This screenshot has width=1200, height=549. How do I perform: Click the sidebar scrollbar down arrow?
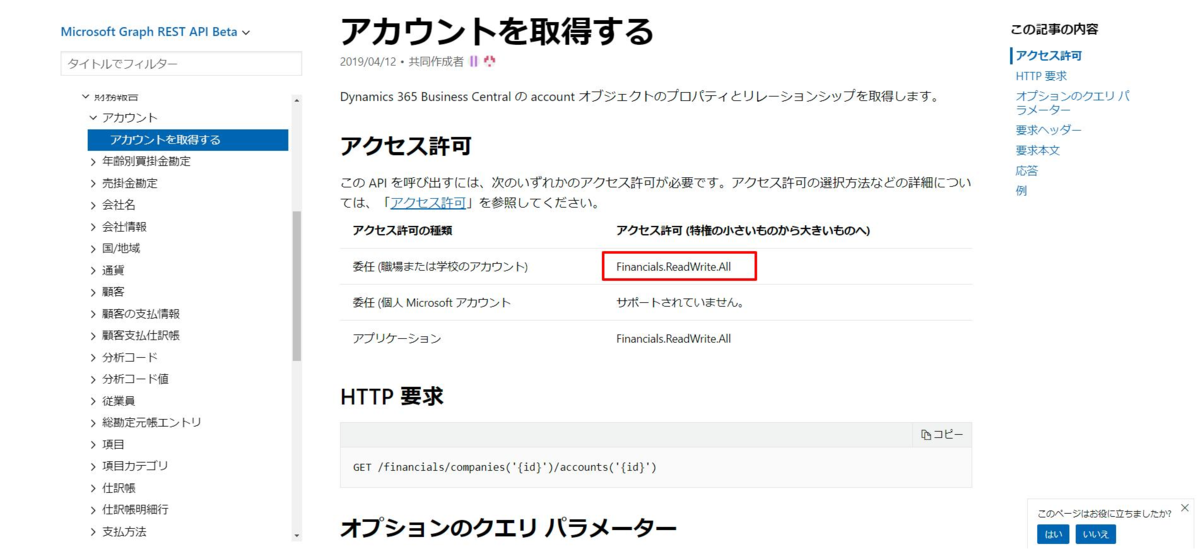tap(296, 536)
